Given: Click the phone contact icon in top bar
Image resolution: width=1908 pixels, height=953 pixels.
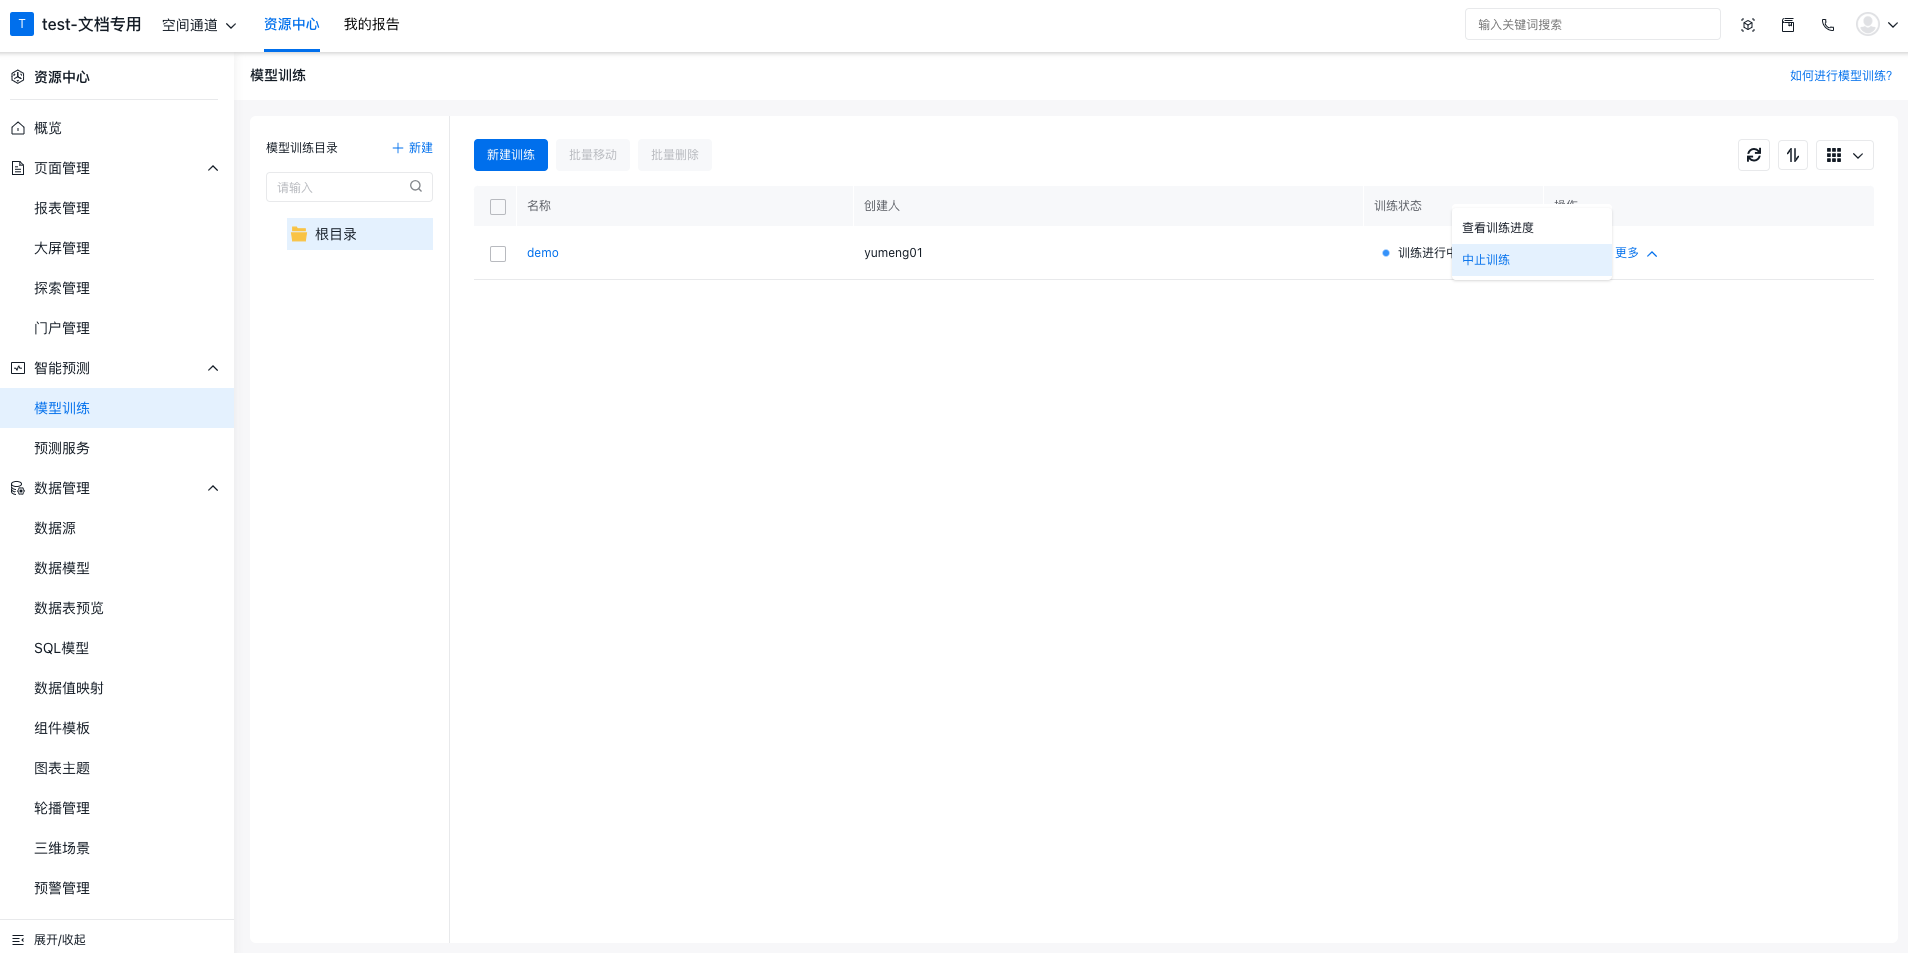Looking at the screenshot, I should point(1828,25).
